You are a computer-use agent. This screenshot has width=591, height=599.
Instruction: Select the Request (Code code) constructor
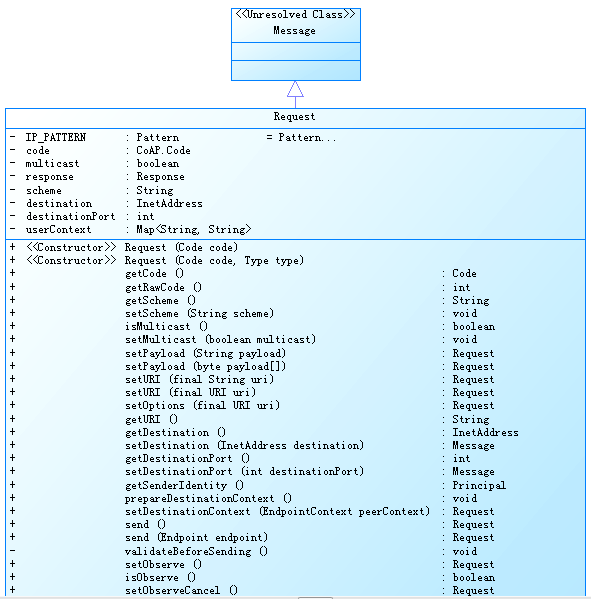click(181, 247)
